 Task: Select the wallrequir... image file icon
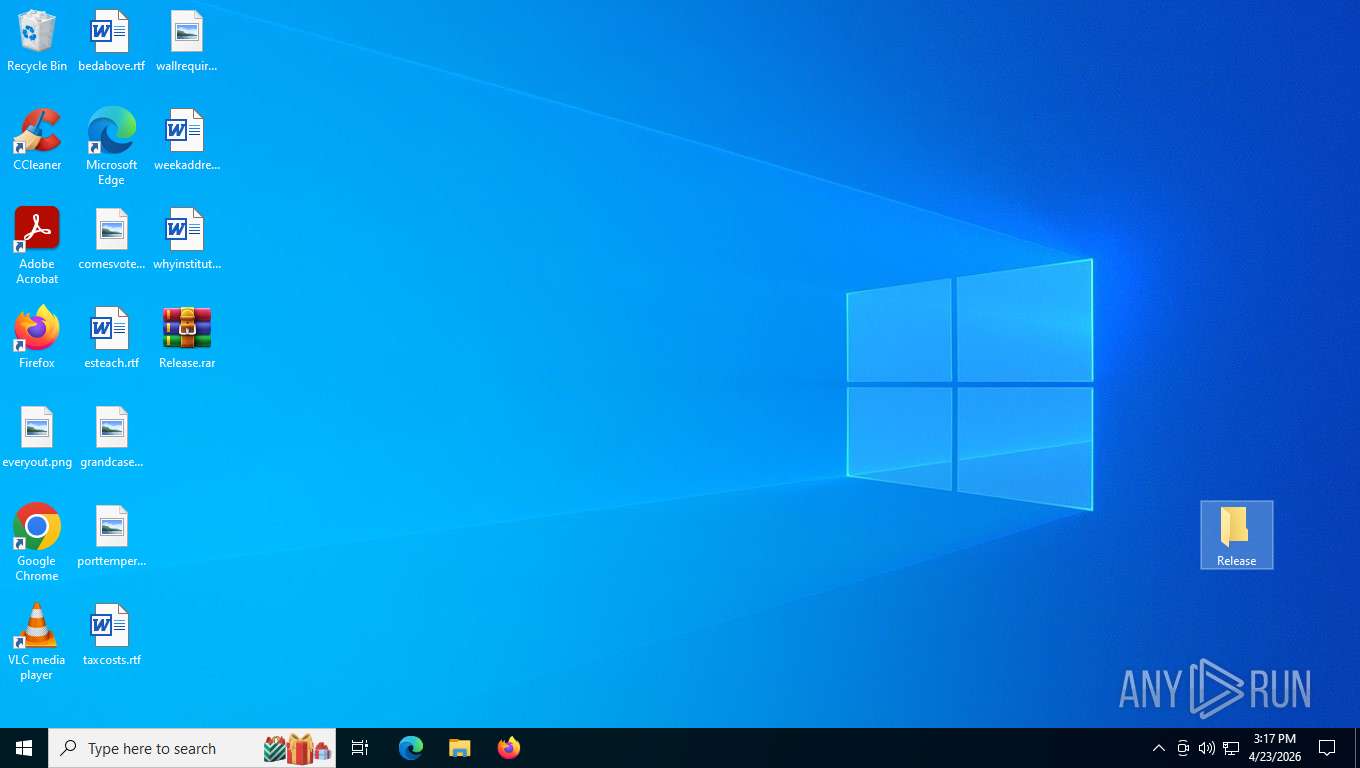pos(187,42)
